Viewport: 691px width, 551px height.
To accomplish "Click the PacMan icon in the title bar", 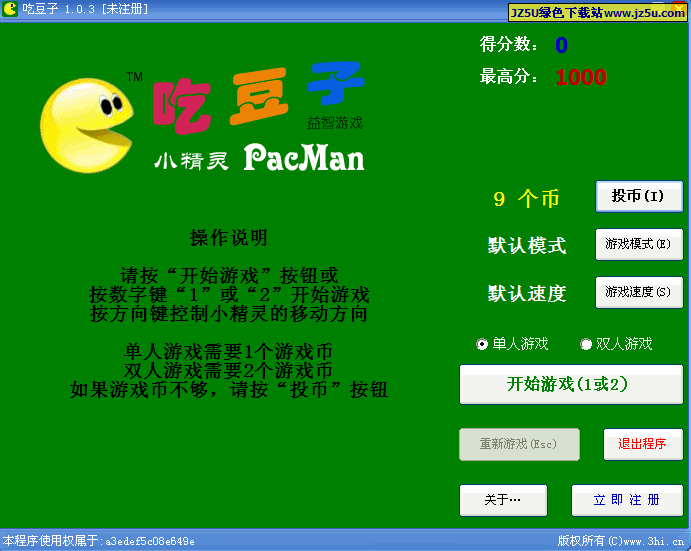I will coord(10,9).
